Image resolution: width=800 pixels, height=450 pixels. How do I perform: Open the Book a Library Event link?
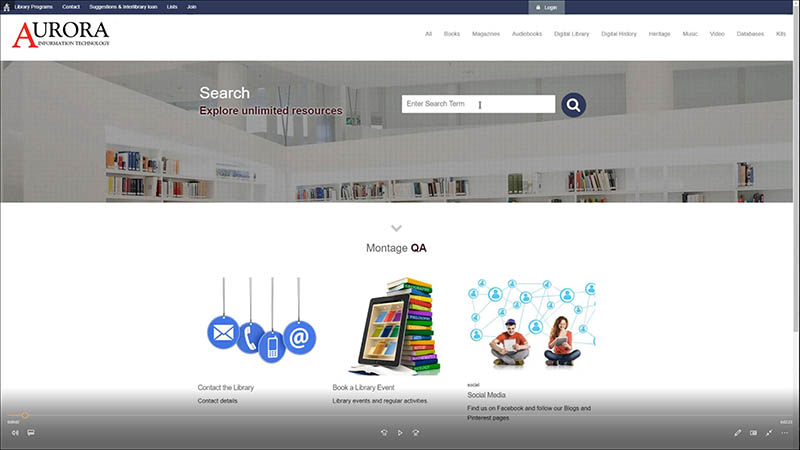tap(363, 388)
